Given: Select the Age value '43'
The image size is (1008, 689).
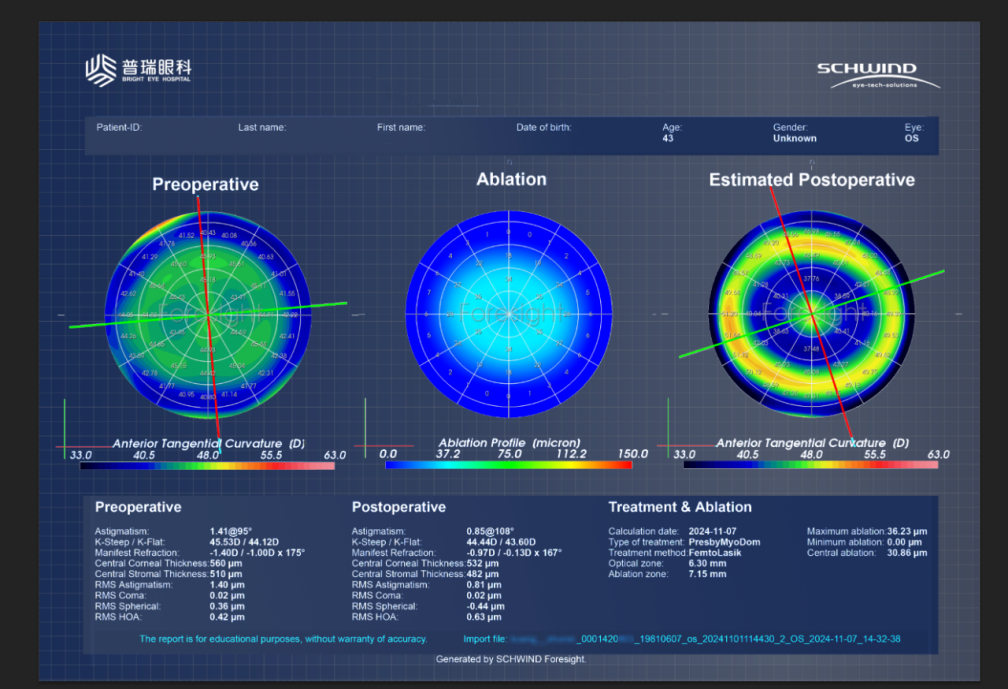Looking at the screenshot, I should pyautogui.click(x=668, y=138).
